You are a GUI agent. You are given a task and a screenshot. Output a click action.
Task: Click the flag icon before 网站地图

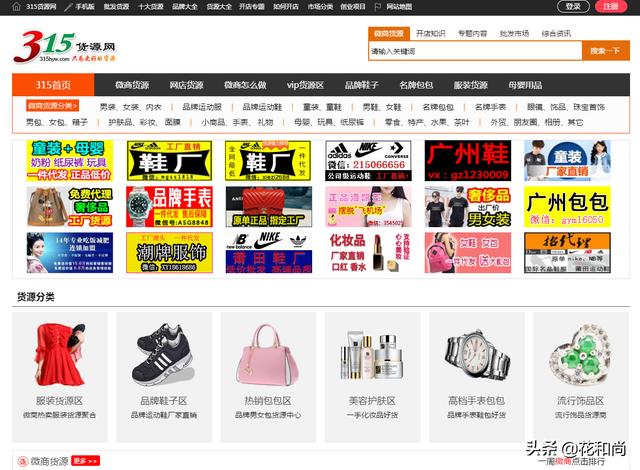[378, 7]
